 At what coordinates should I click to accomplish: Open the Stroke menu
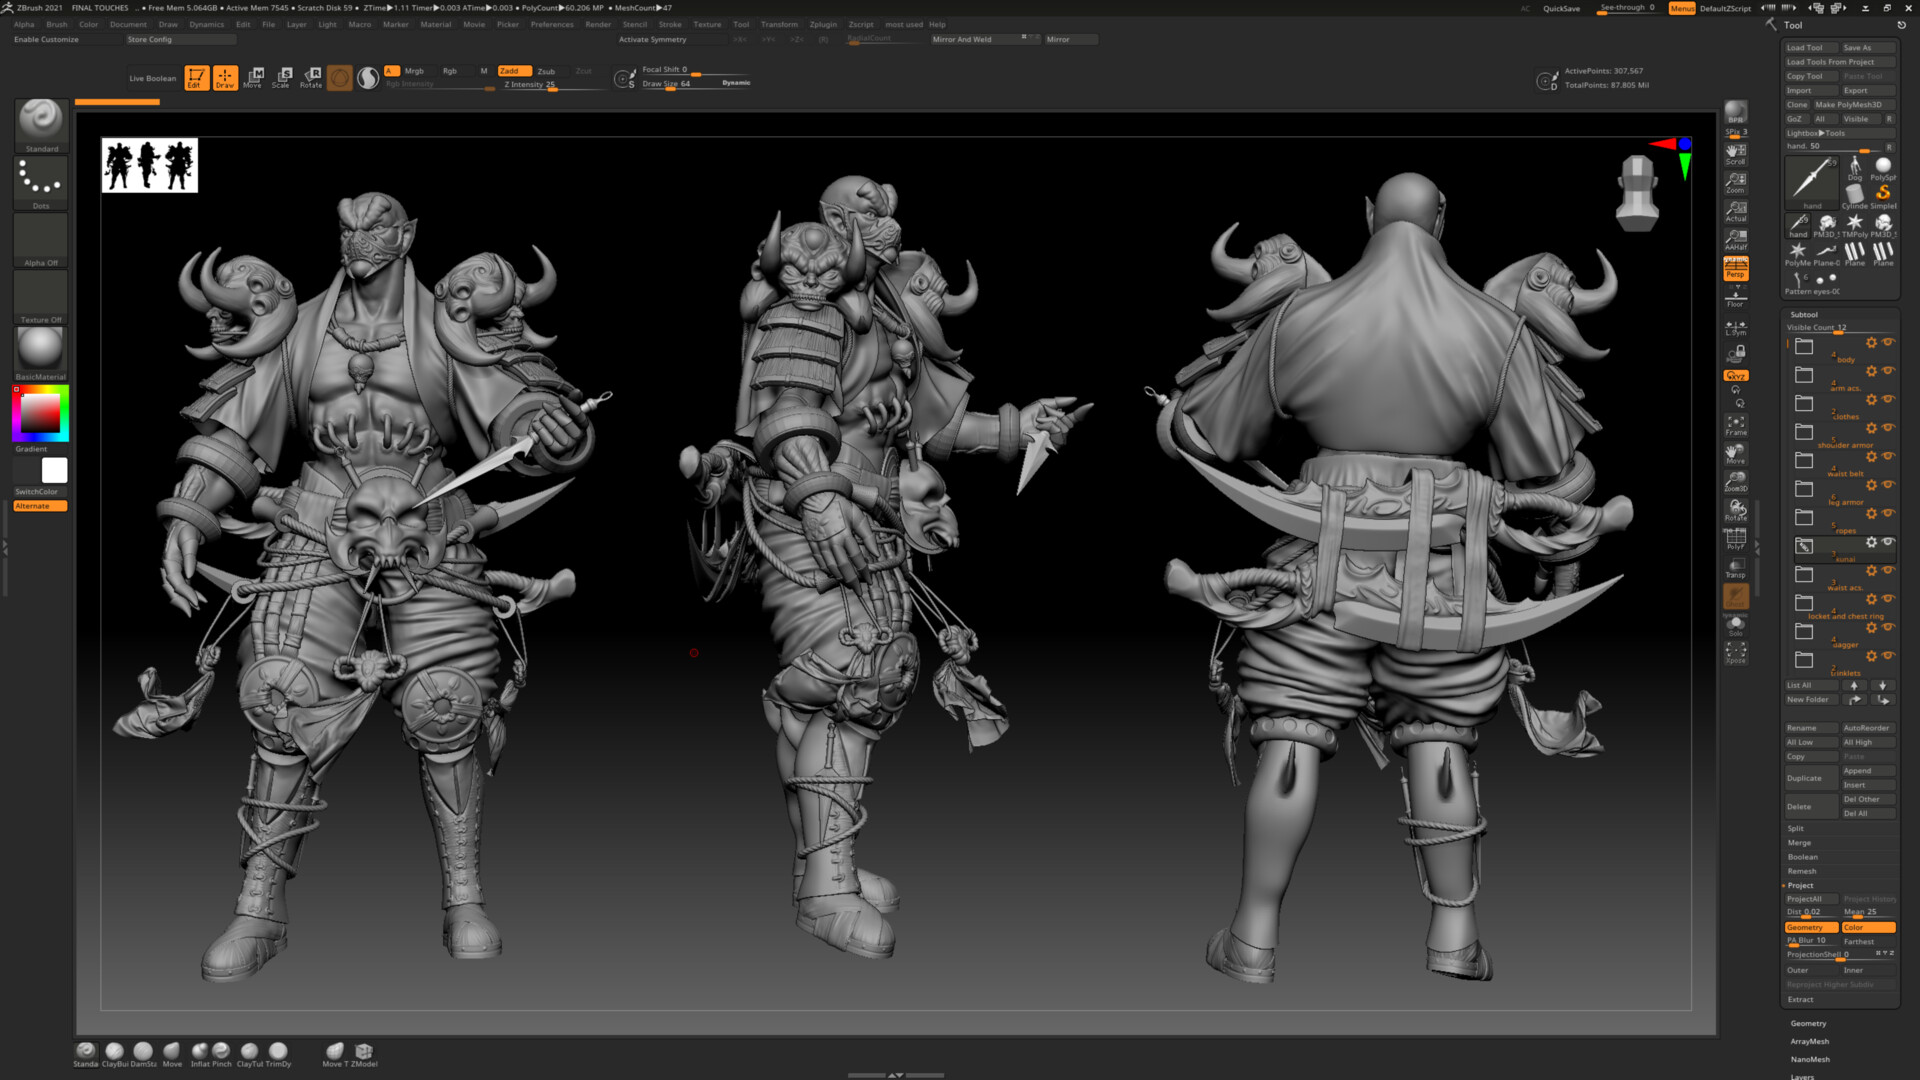tap(669, 24)
